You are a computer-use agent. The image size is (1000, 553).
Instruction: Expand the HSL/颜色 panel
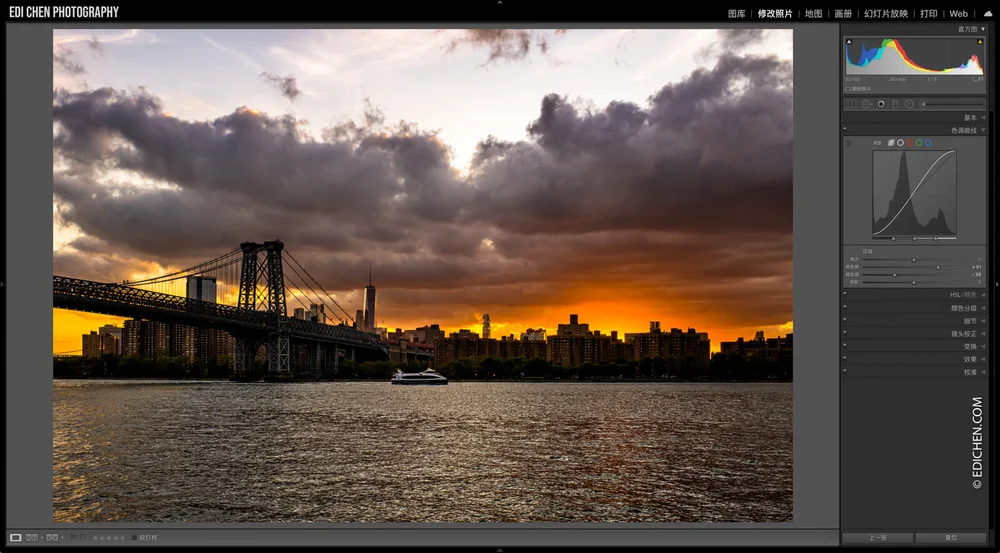[983, 295]
